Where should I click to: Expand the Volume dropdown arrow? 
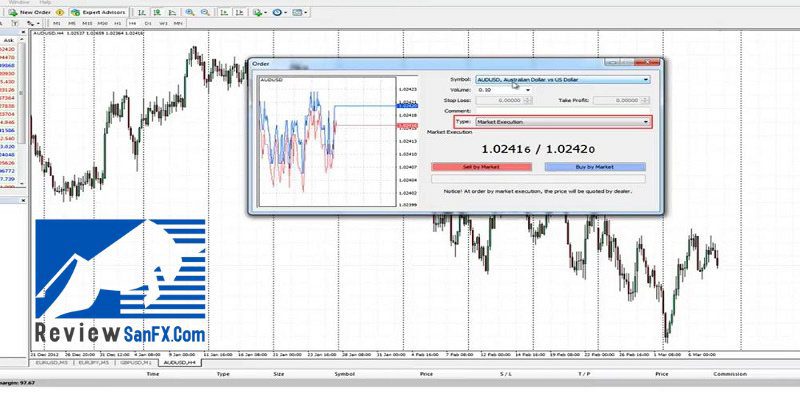click(527, 89)
